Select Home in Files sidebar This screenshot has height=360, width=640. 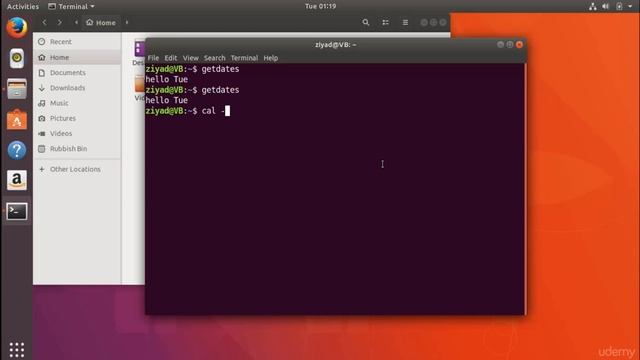(x=77, y=57)
